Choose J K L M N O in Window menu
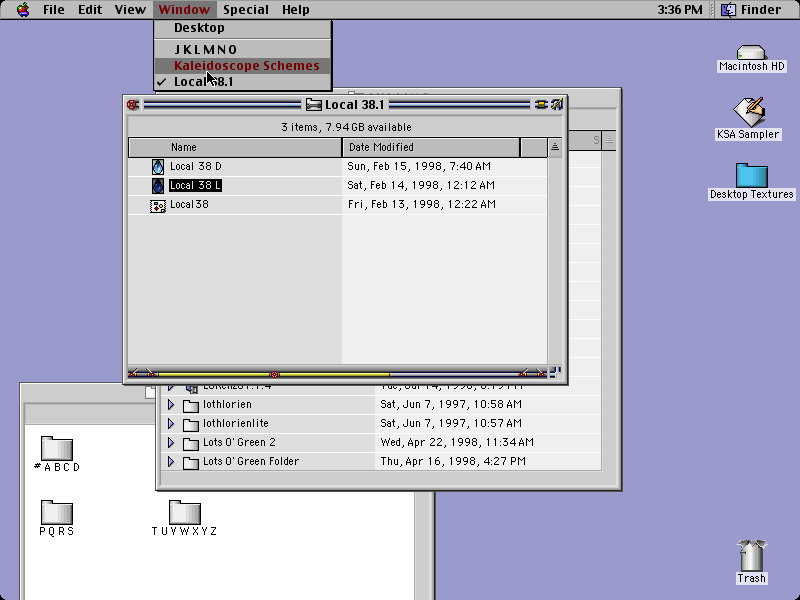Viewport: 800px width, 600px height. 243,49
